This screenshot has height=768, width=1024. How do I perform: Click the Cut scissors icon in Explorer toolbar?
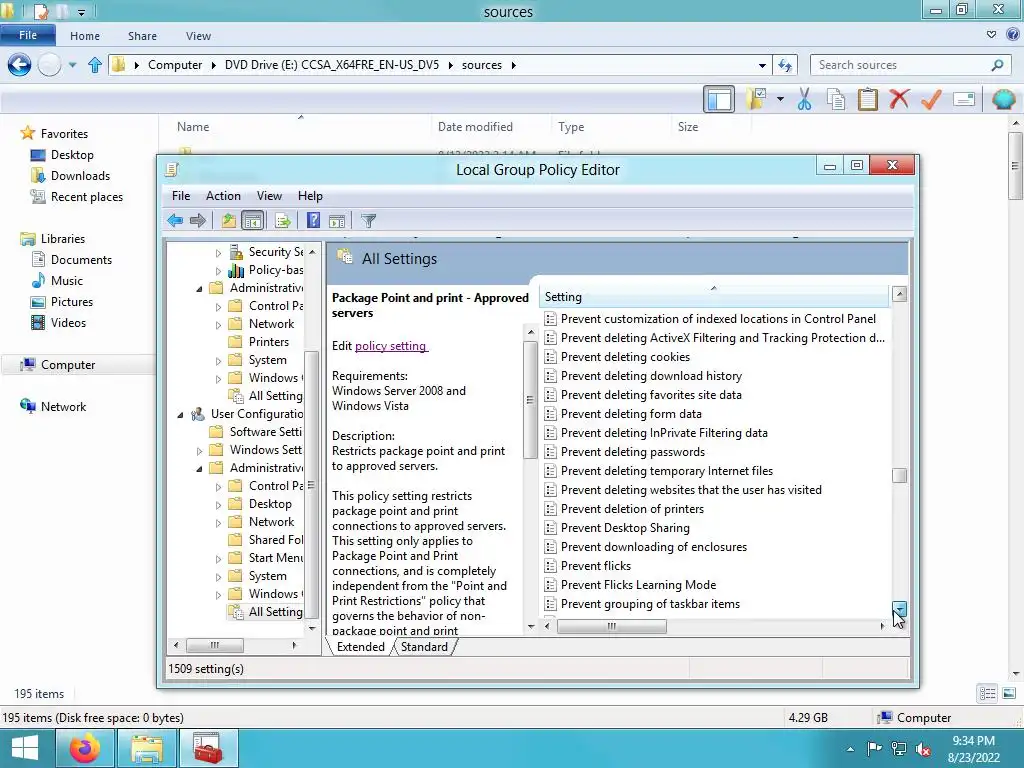[805, 99]
